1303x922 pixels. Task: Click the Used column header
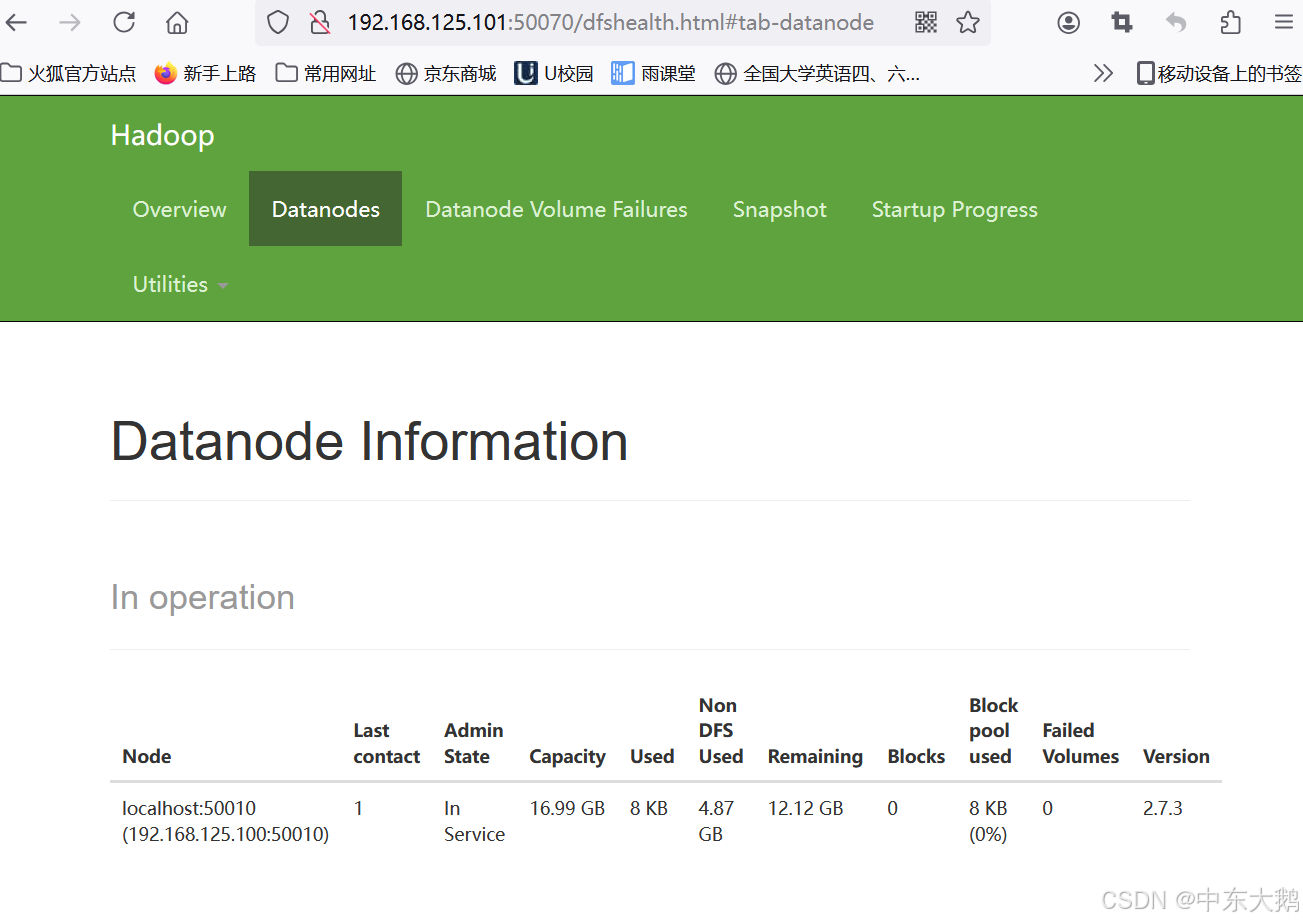click(652, 756)
